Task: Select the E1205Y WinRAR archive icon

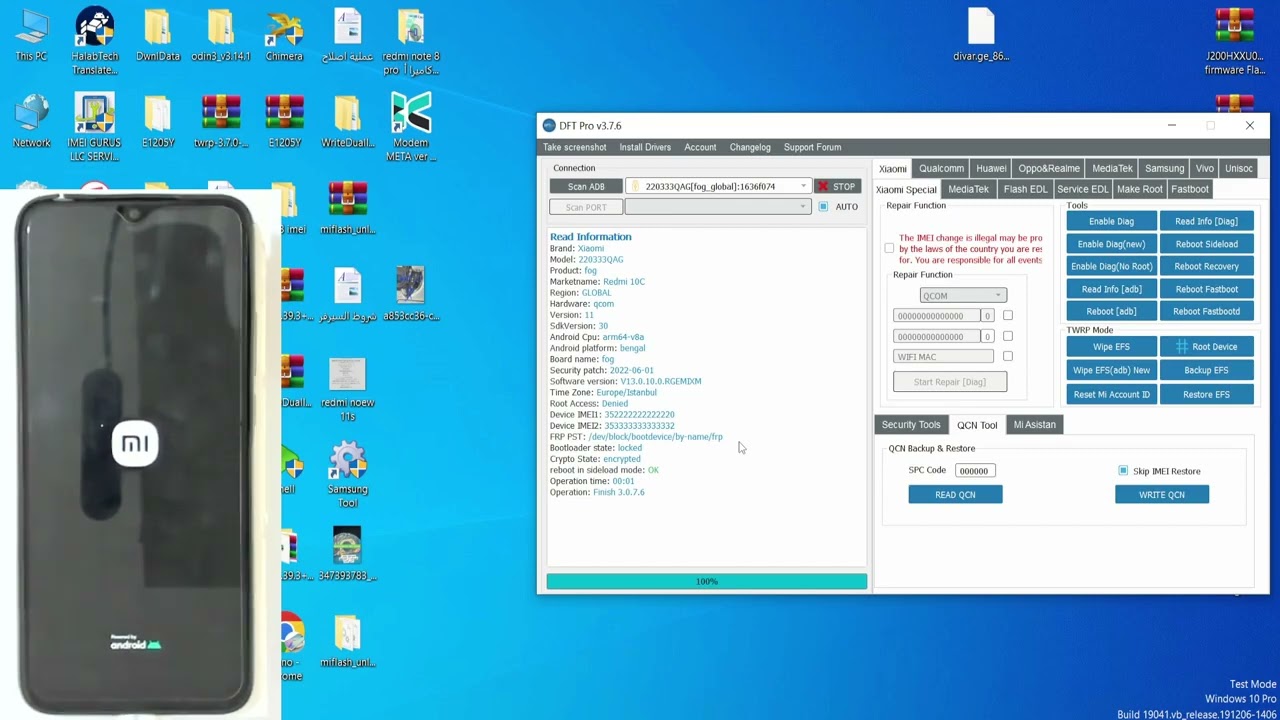Action: [x=284, y=121]
